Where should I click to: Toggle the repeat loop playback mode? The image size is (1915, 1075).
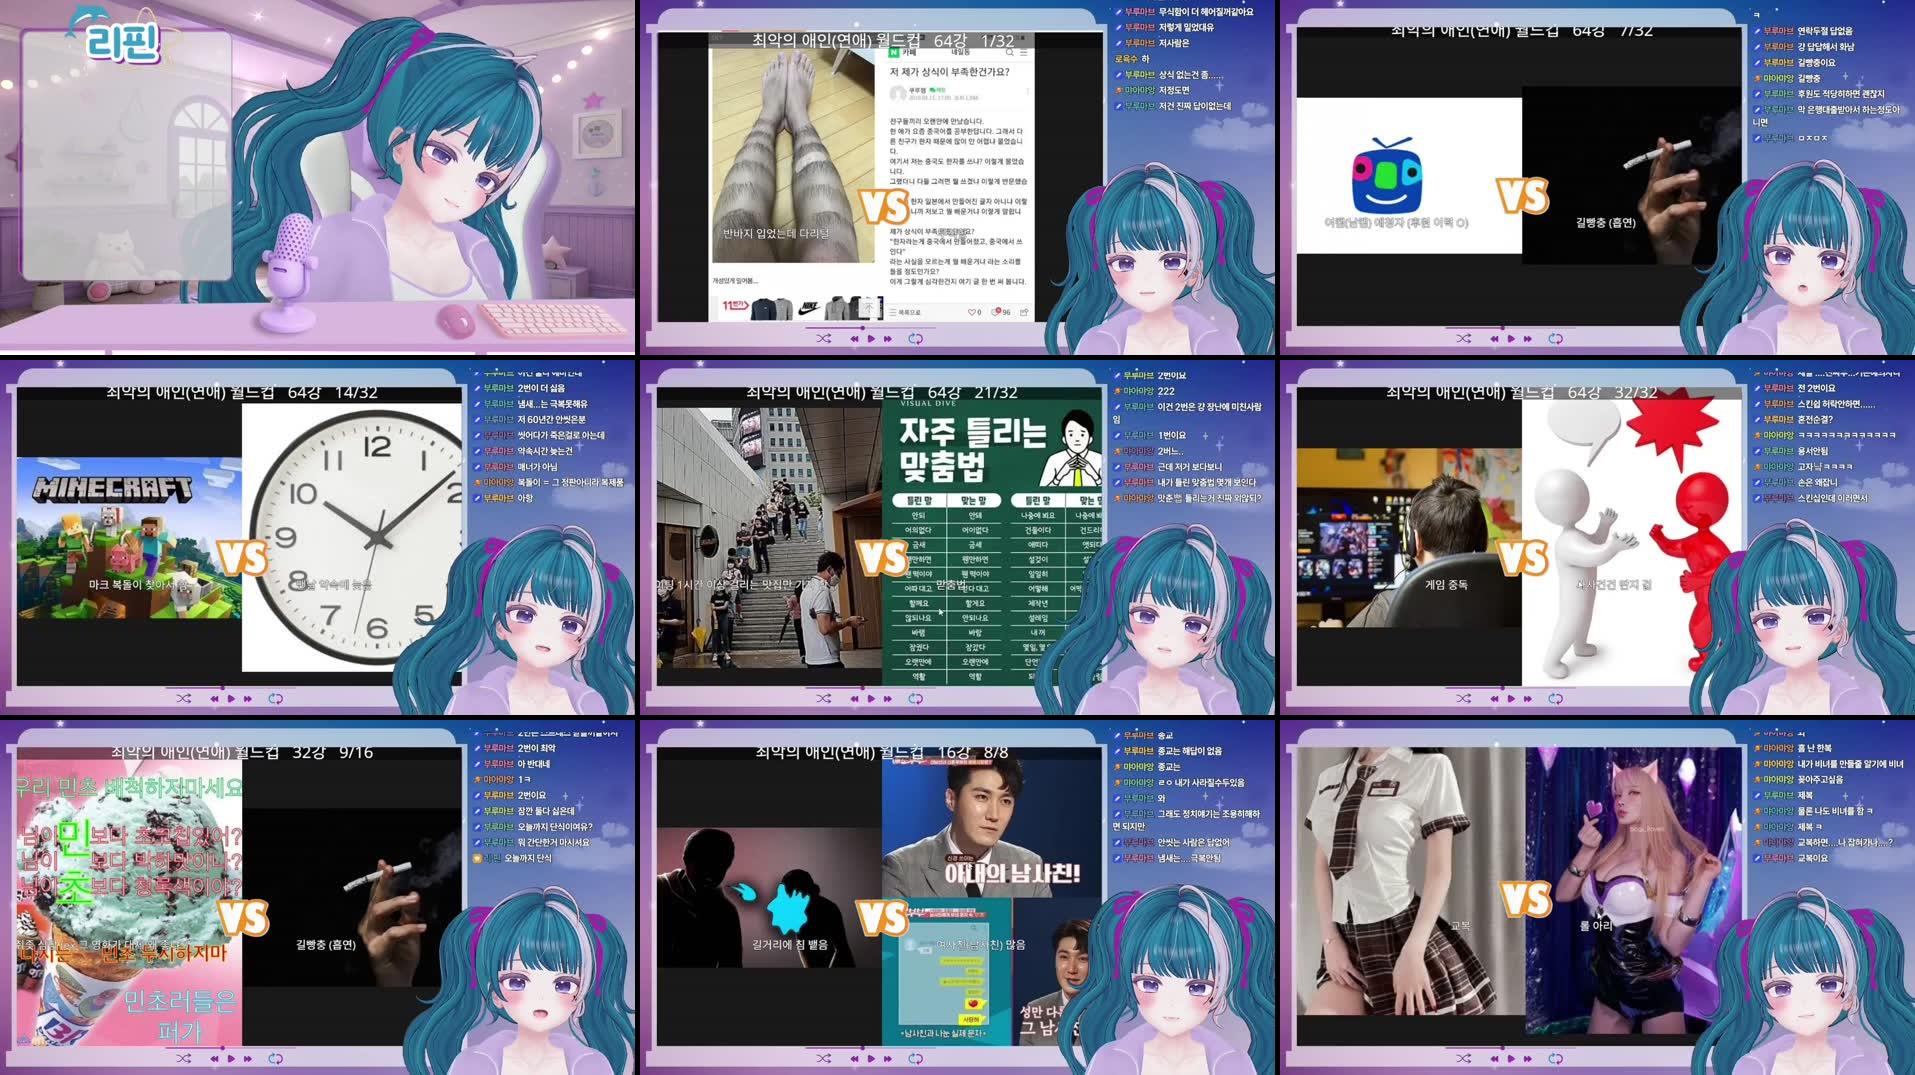[917, 339]
